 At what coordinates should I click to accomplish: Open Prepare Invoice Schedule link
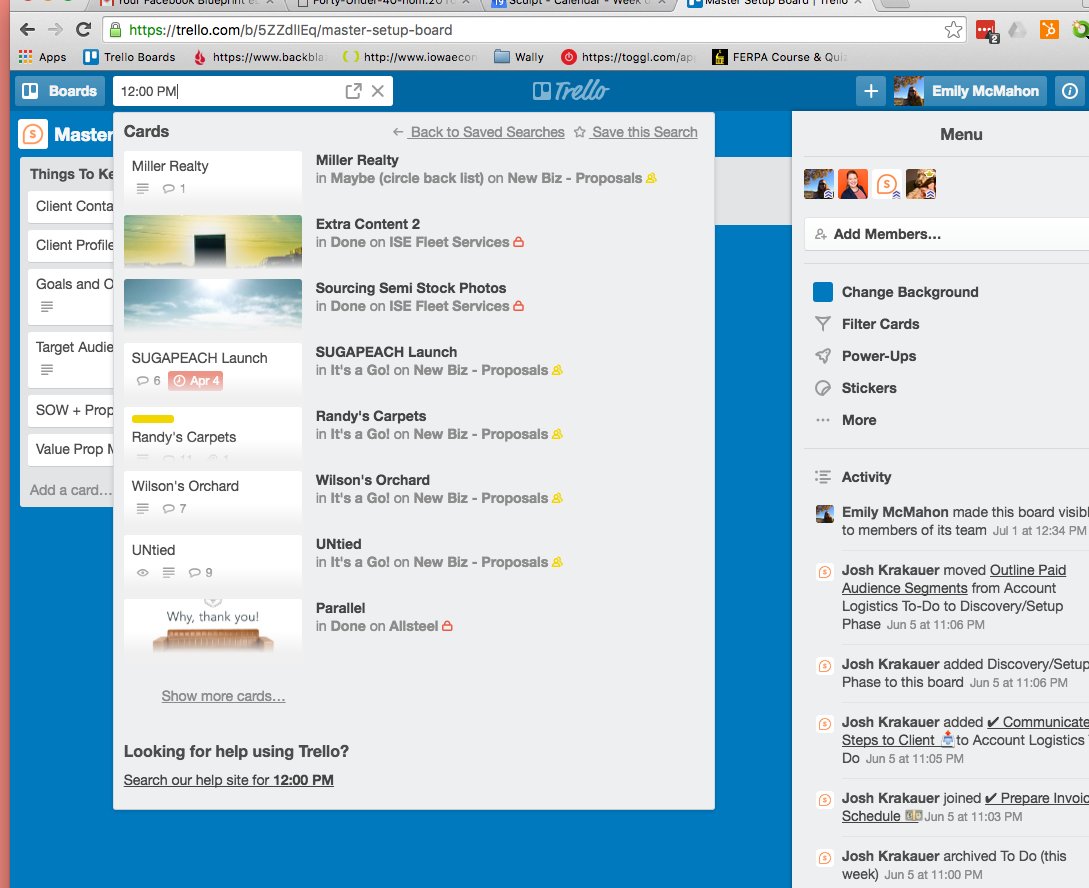966,807
